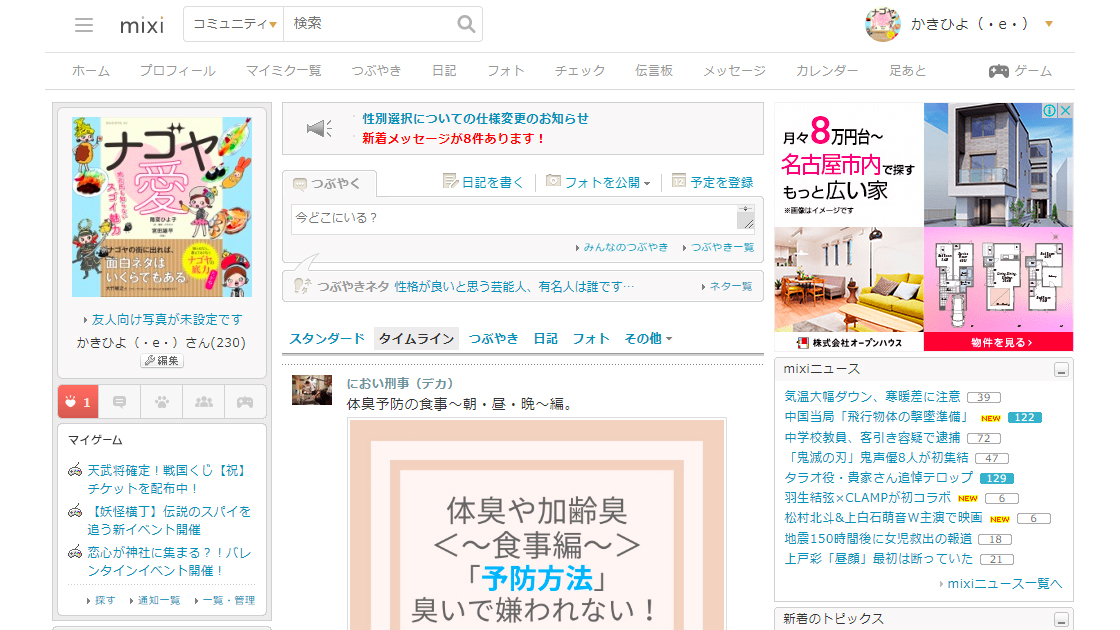Switch to the スタンダード feed tab
The height and width of the screenshot is (630, 1120).
coord(327,339)
